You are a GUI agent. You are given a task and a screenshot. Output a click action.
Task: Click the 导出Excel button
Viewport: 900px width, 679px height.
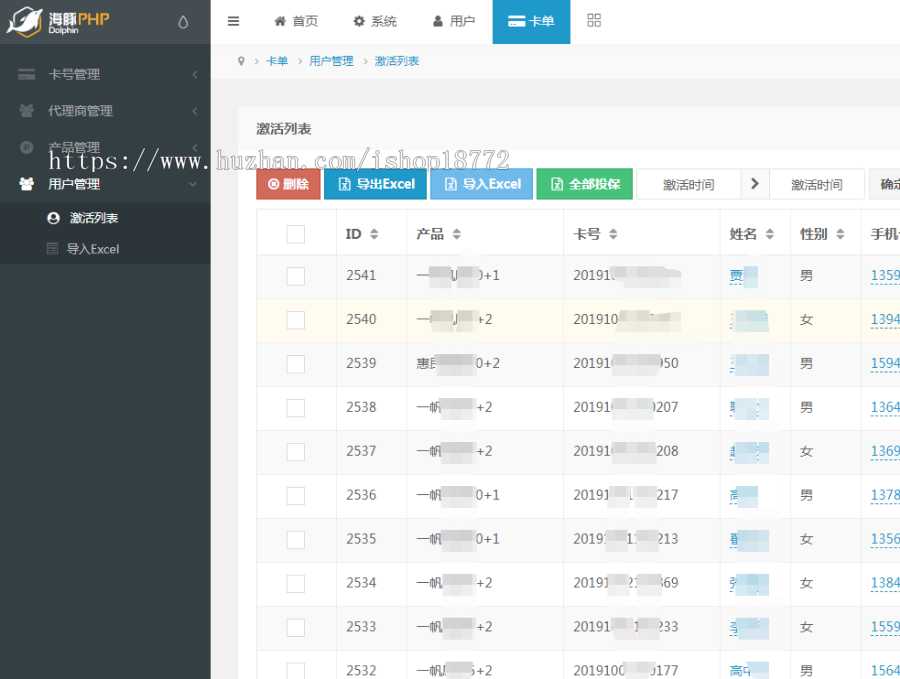(376, 184)
